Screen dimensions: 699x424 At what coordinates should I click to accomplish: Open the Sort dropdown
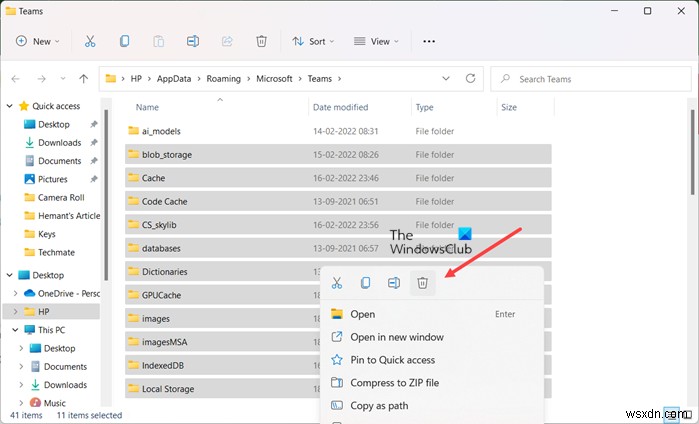point(313,41)
